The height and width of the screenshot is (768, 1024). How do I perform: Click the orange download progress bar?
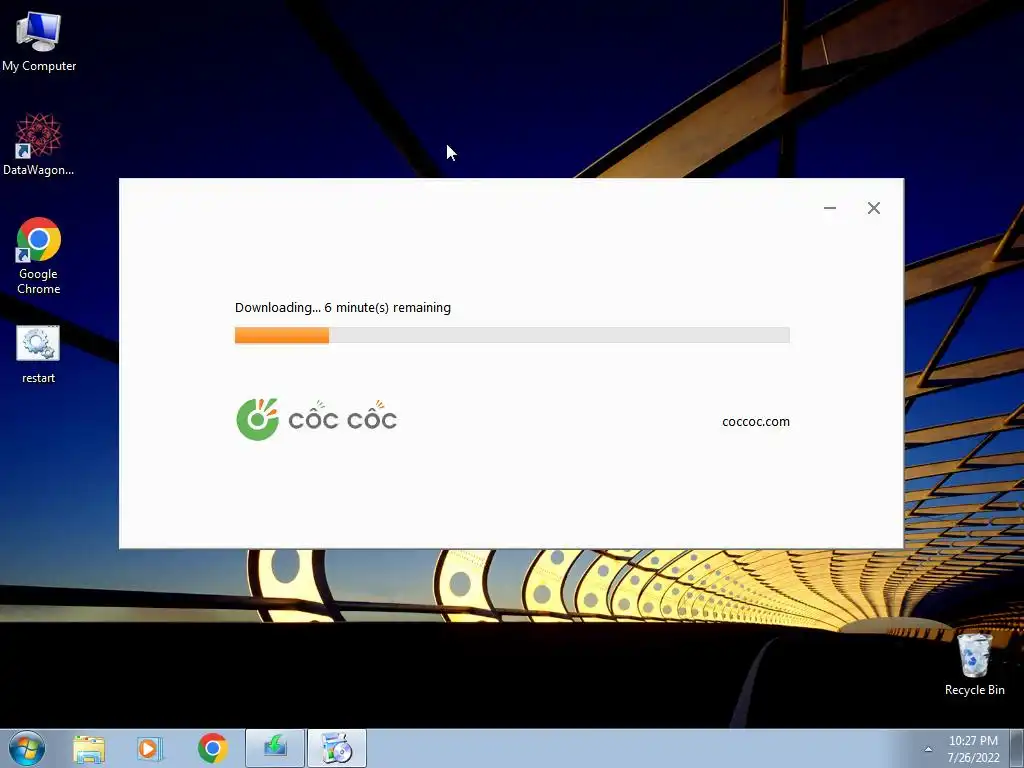tap(512, 335)
